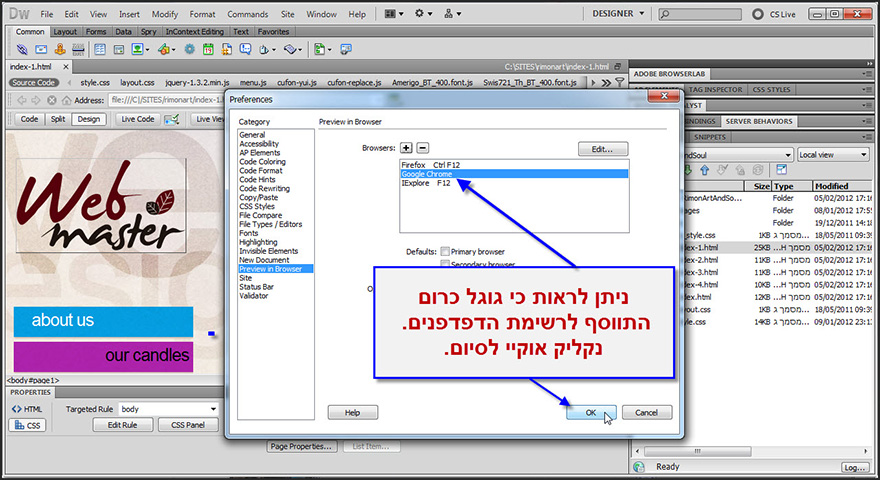Viewport: 880px width, 480px height.
Task: Insert a Named Anchor icon
Action: point(60,49)
